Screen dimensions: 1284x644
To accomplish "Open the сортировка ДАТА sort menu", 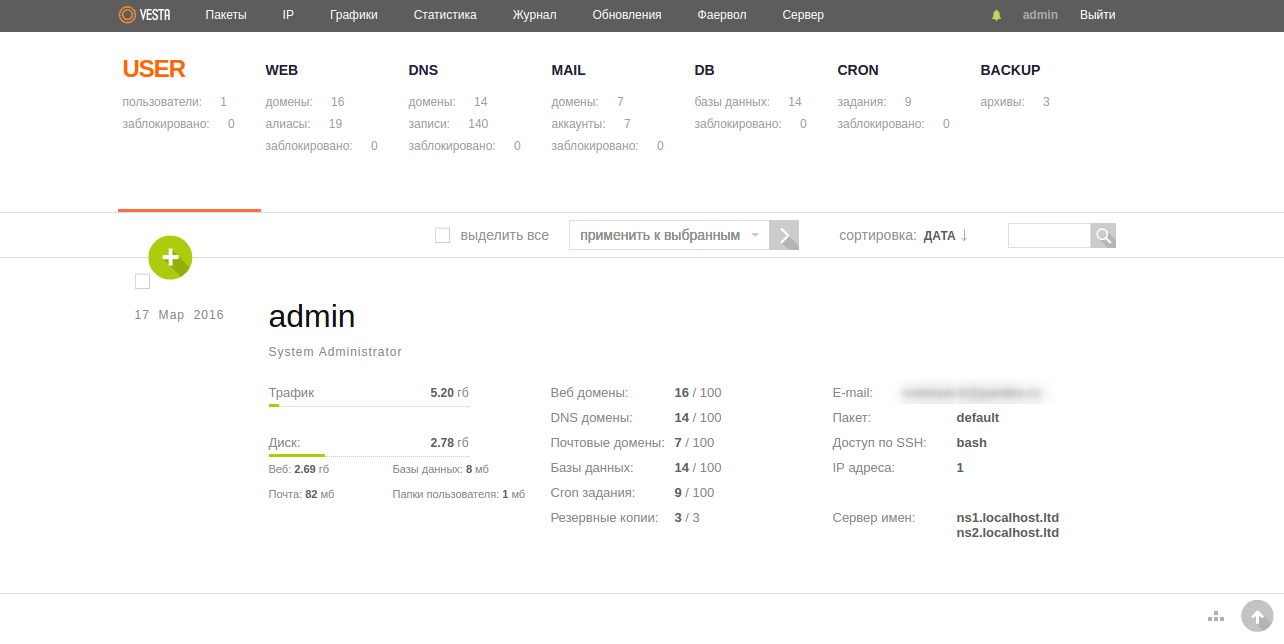I will click(939, 236).
